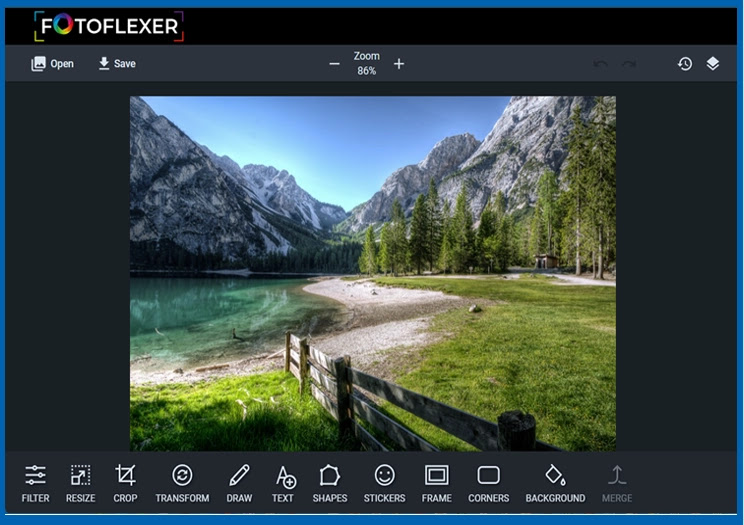Select the Resize tool
The image size is (744, 525).
click(80, 483)
